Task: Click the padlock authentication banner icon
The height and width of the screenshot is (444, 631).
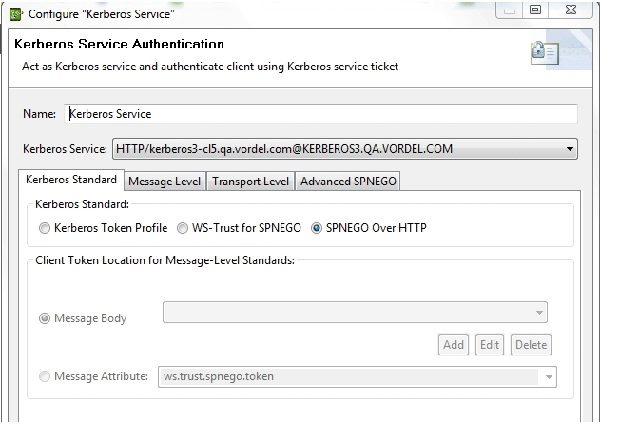Action: point(544,53)
